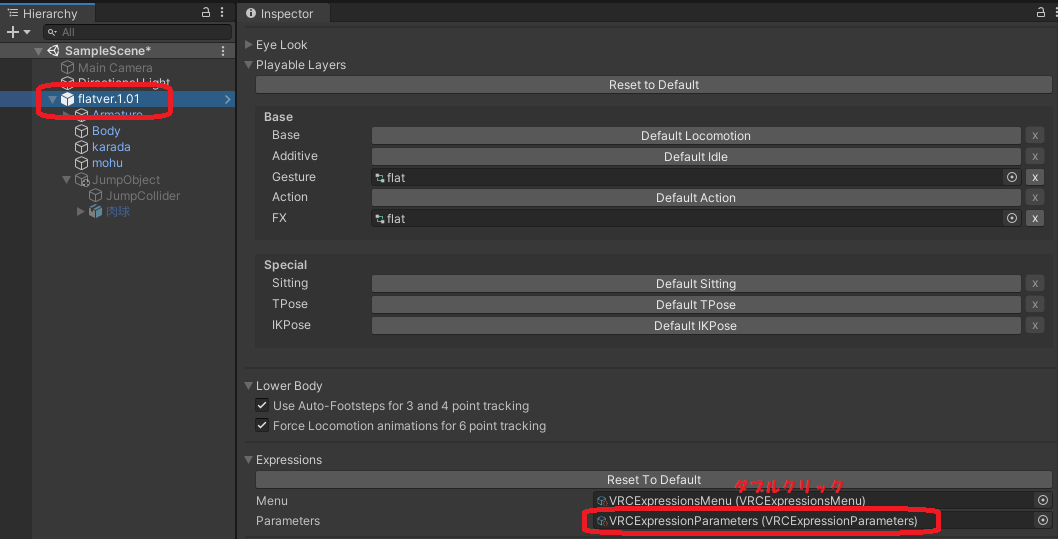
Task: Collapse the Expressions section
Action: [x=248, y=460]
